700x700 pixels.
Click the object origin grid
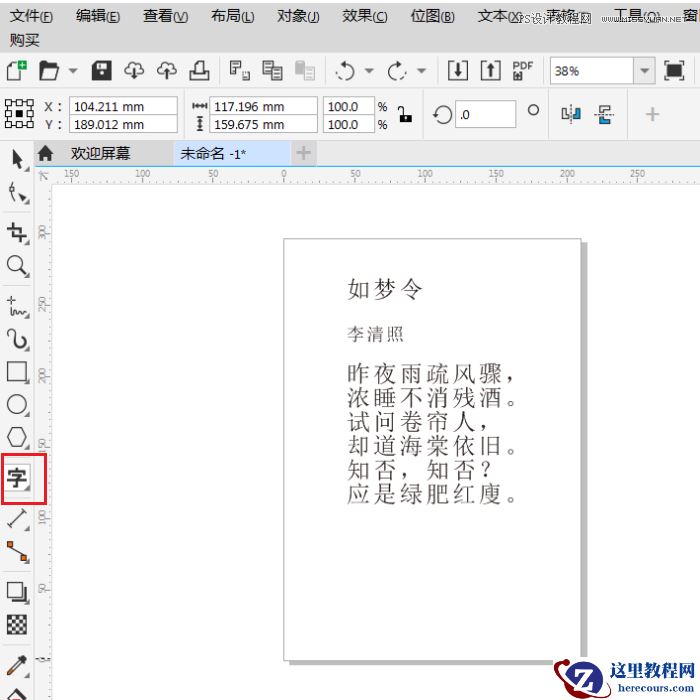[19, 114]
